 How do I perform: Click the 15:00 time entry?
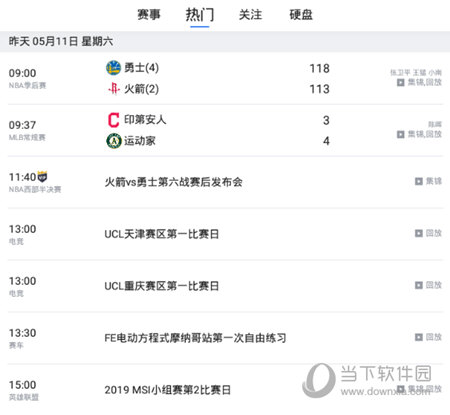pos(22,385)
